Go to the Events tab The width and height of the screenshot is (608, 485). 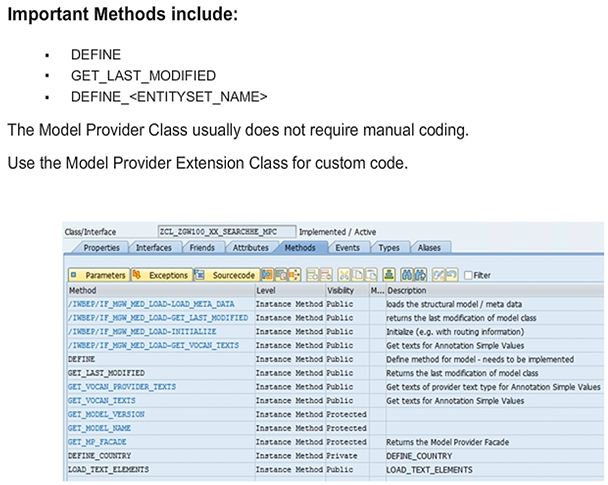click(347, 247)
